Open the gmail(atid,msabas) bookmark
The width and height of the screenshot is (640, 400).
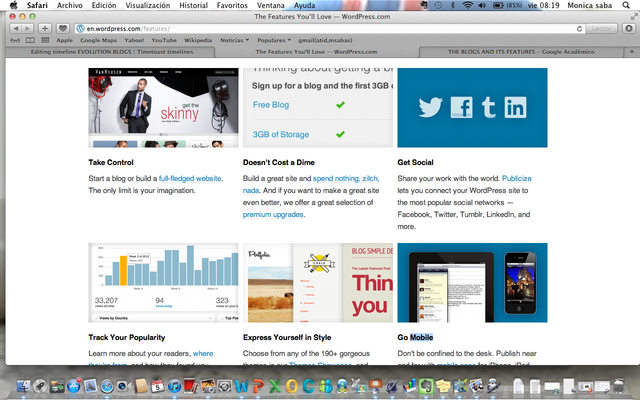tap(325, 40)
